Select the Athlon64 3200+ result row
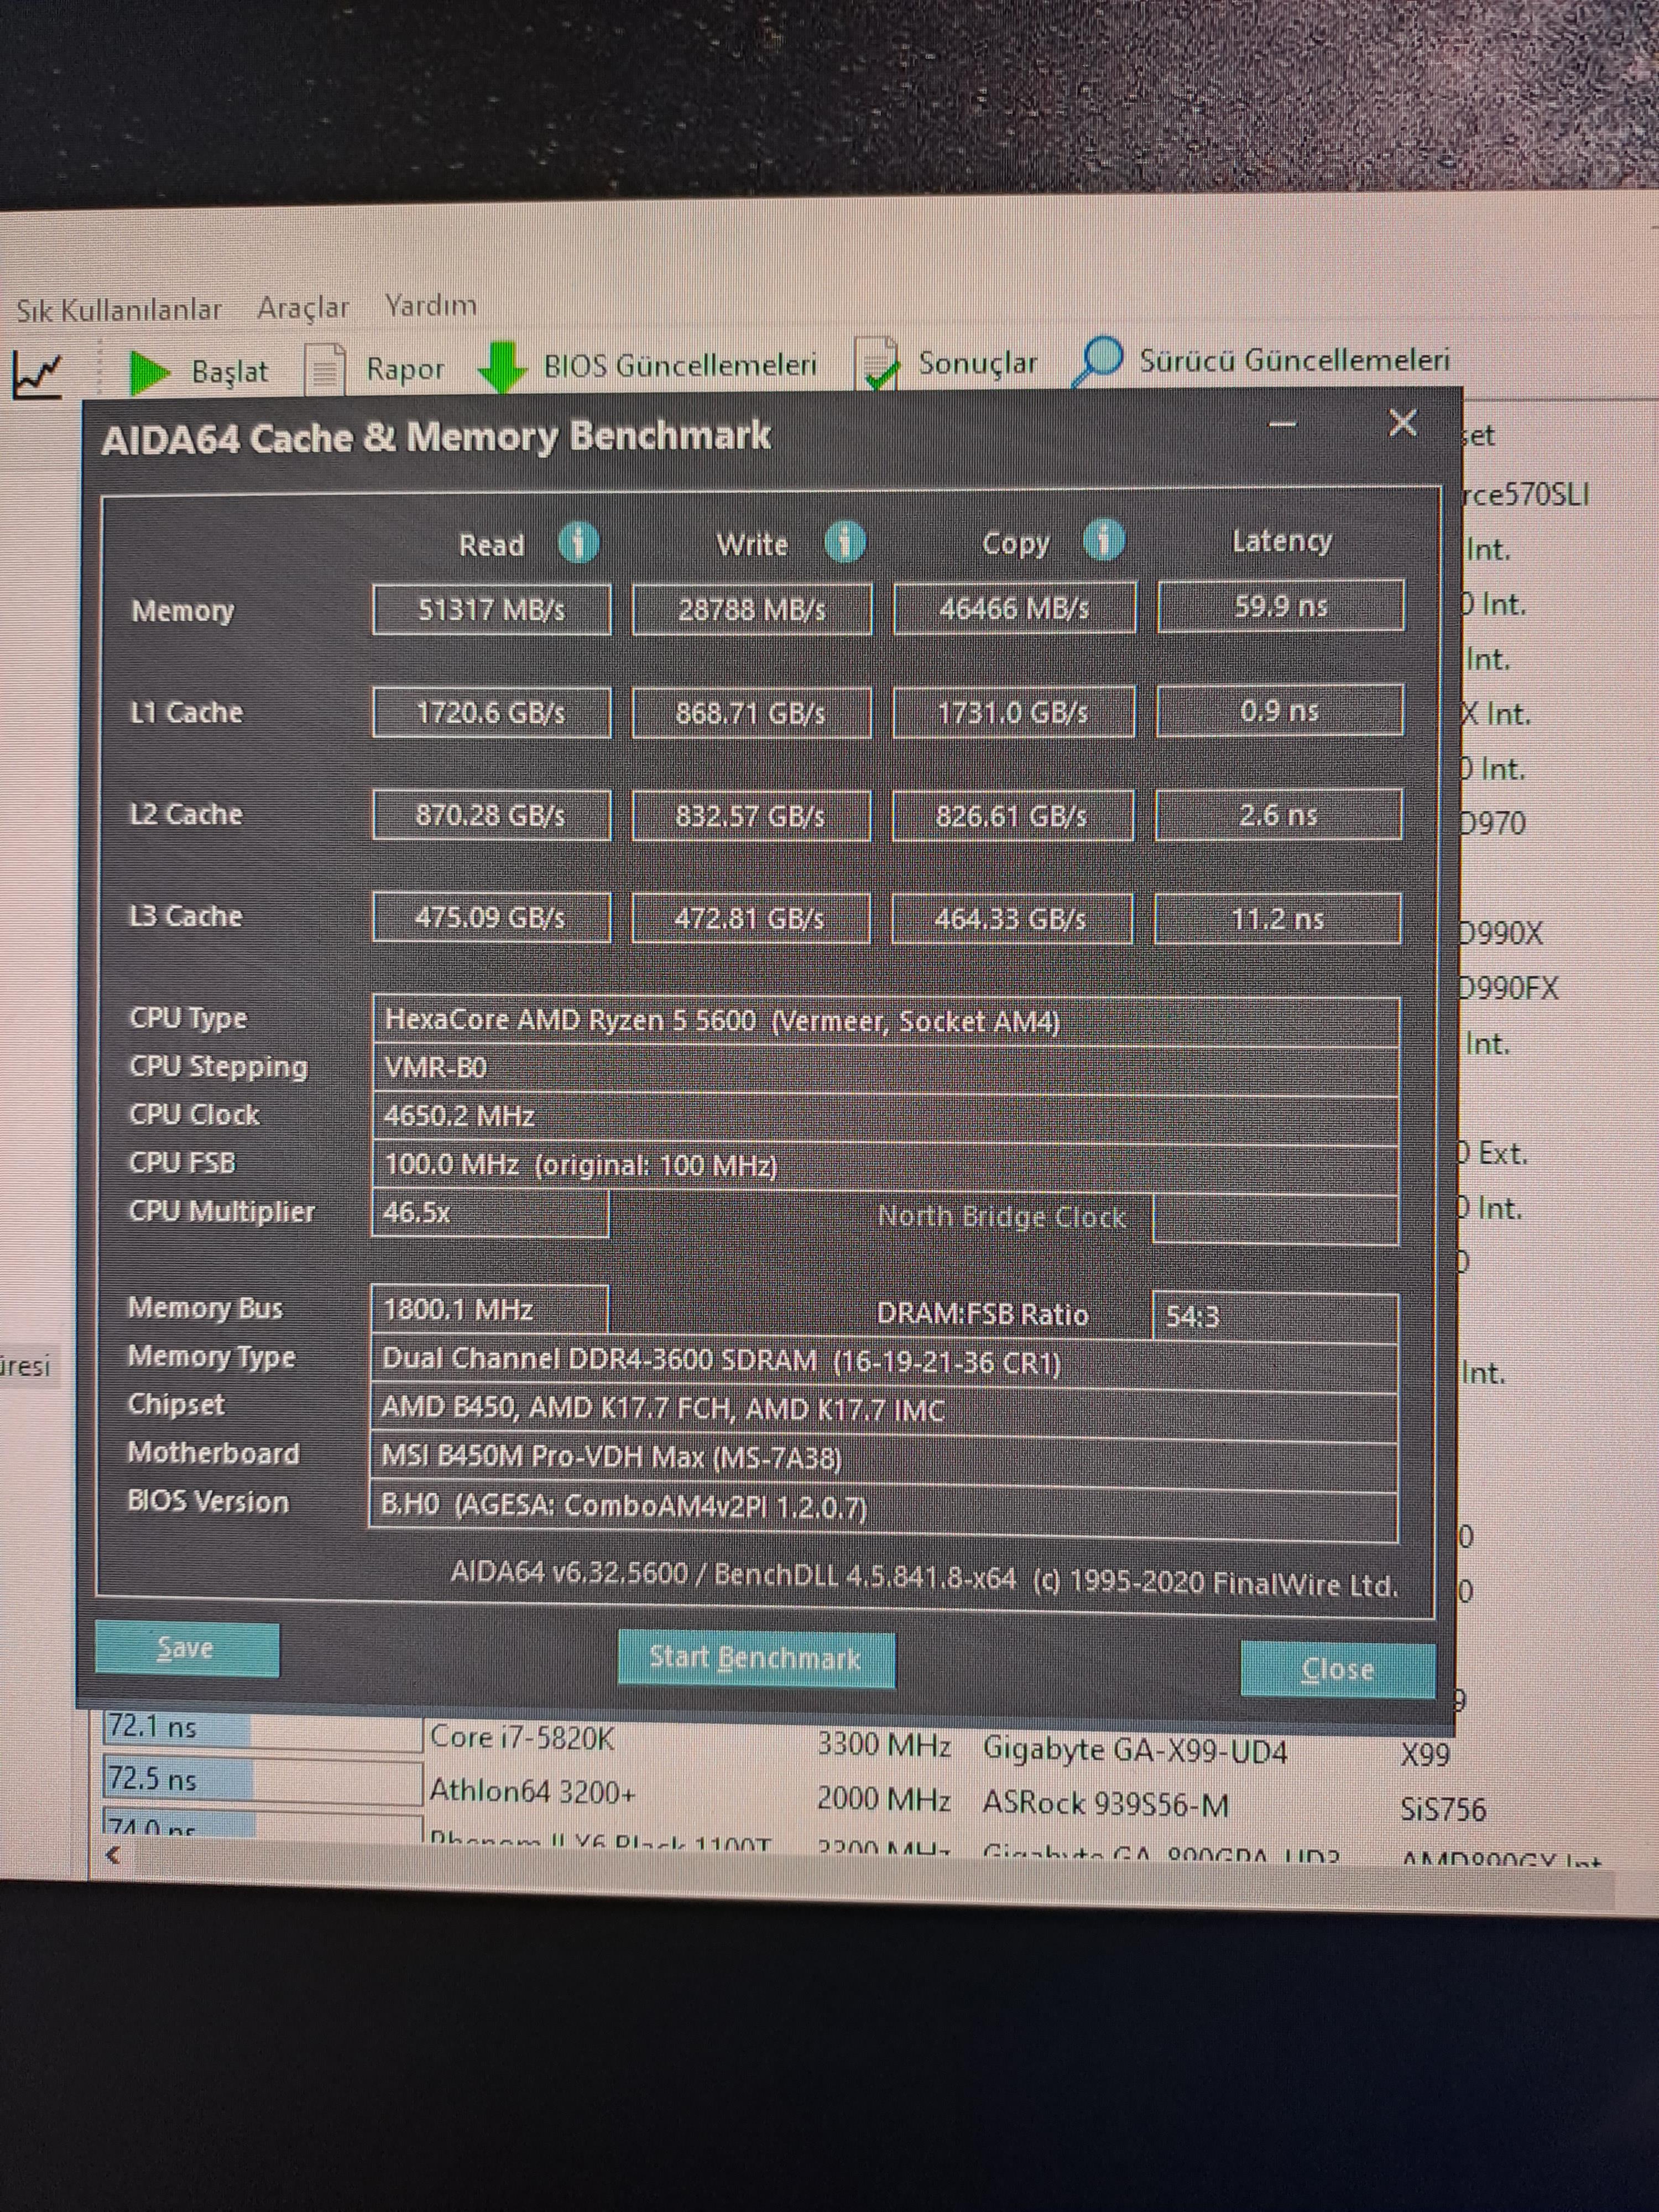 coord(532,1792)
